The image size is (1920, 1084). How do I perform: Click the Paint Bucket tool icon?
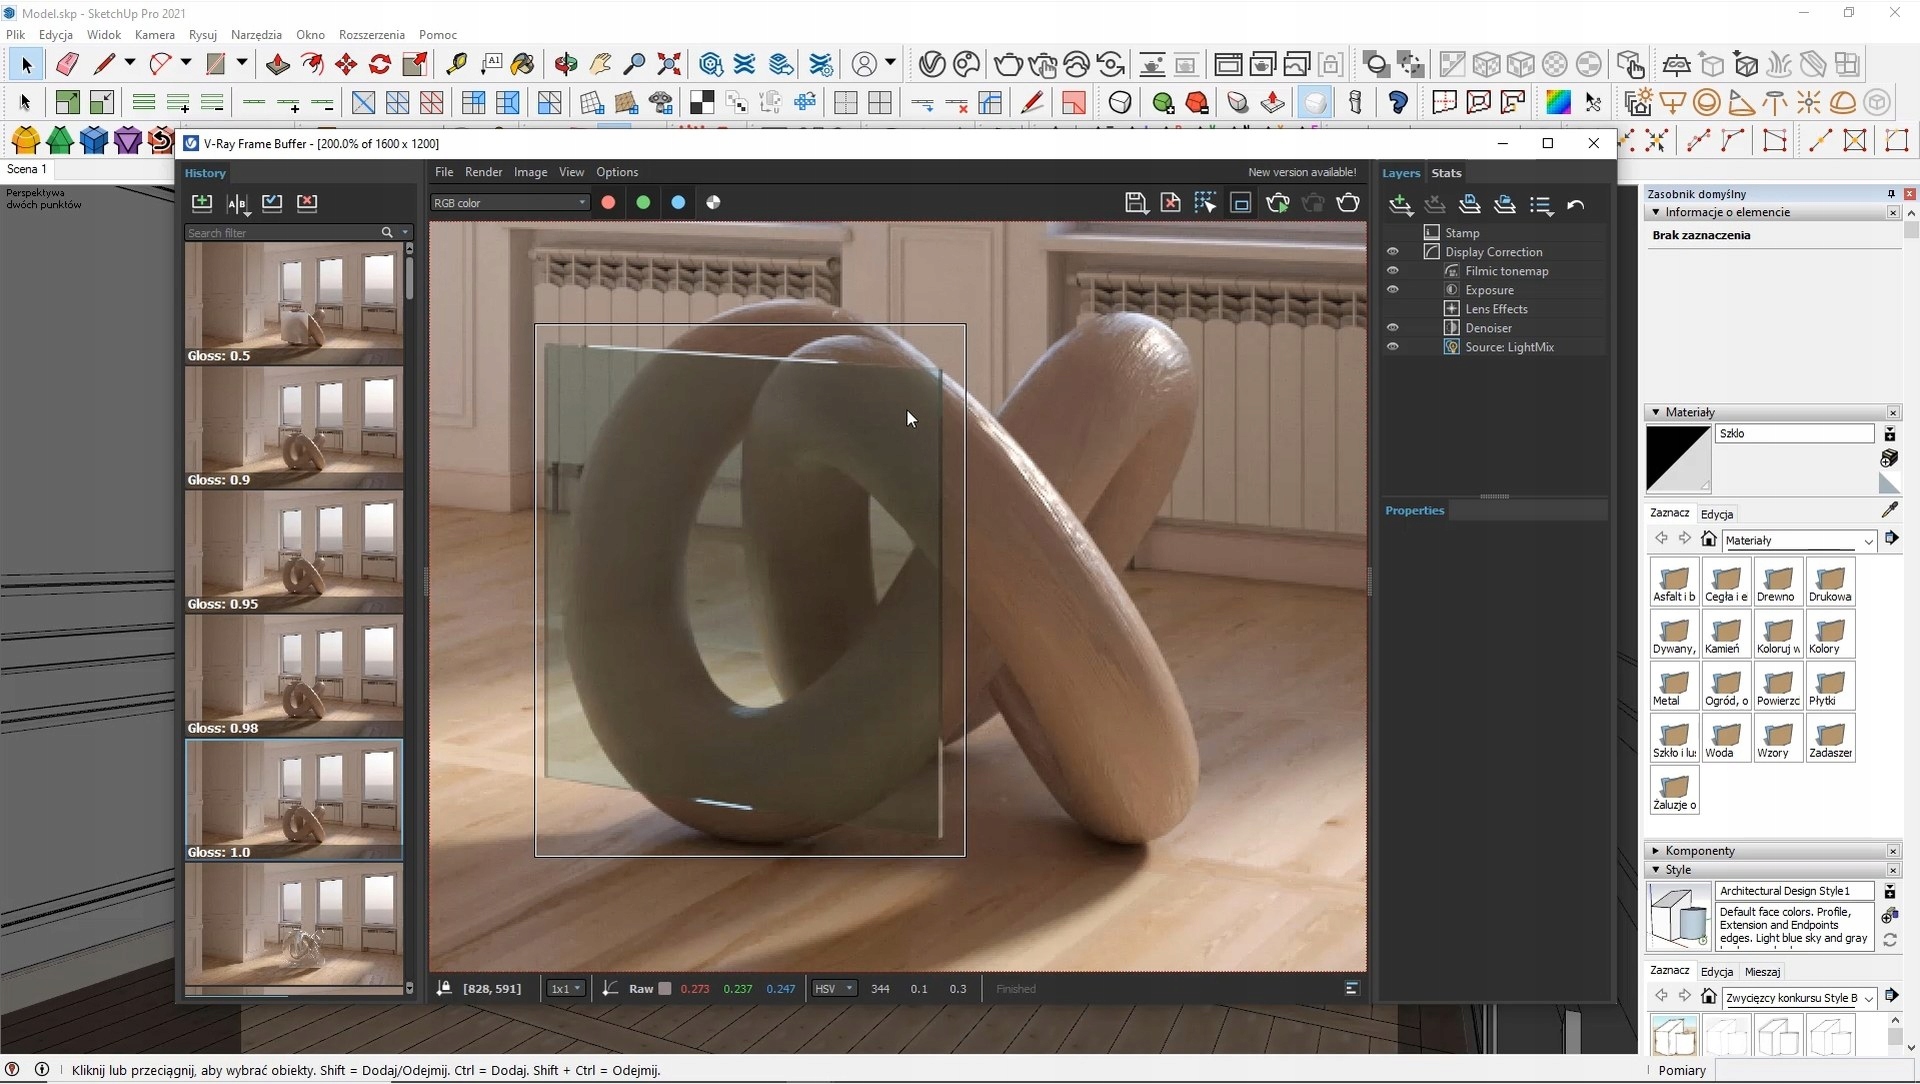522,65
